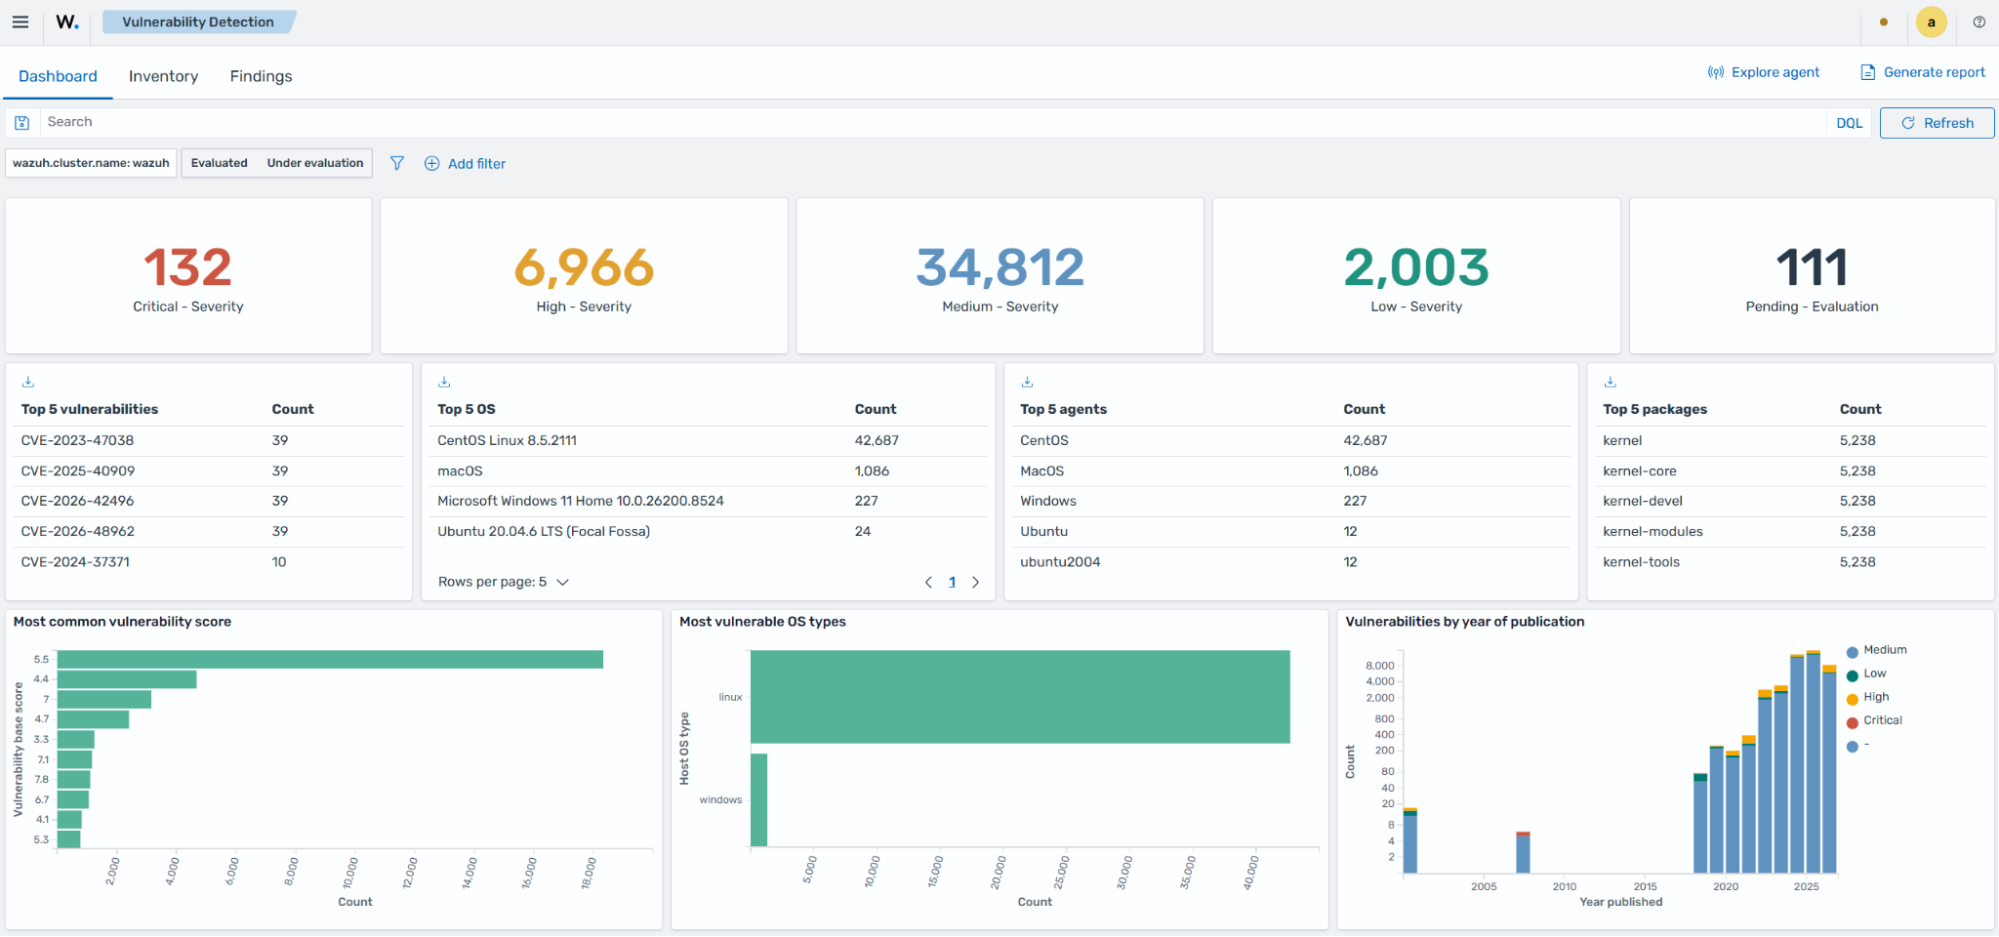Click the Generate report document icon
1999x937 pixels.
click(1867, 72)
